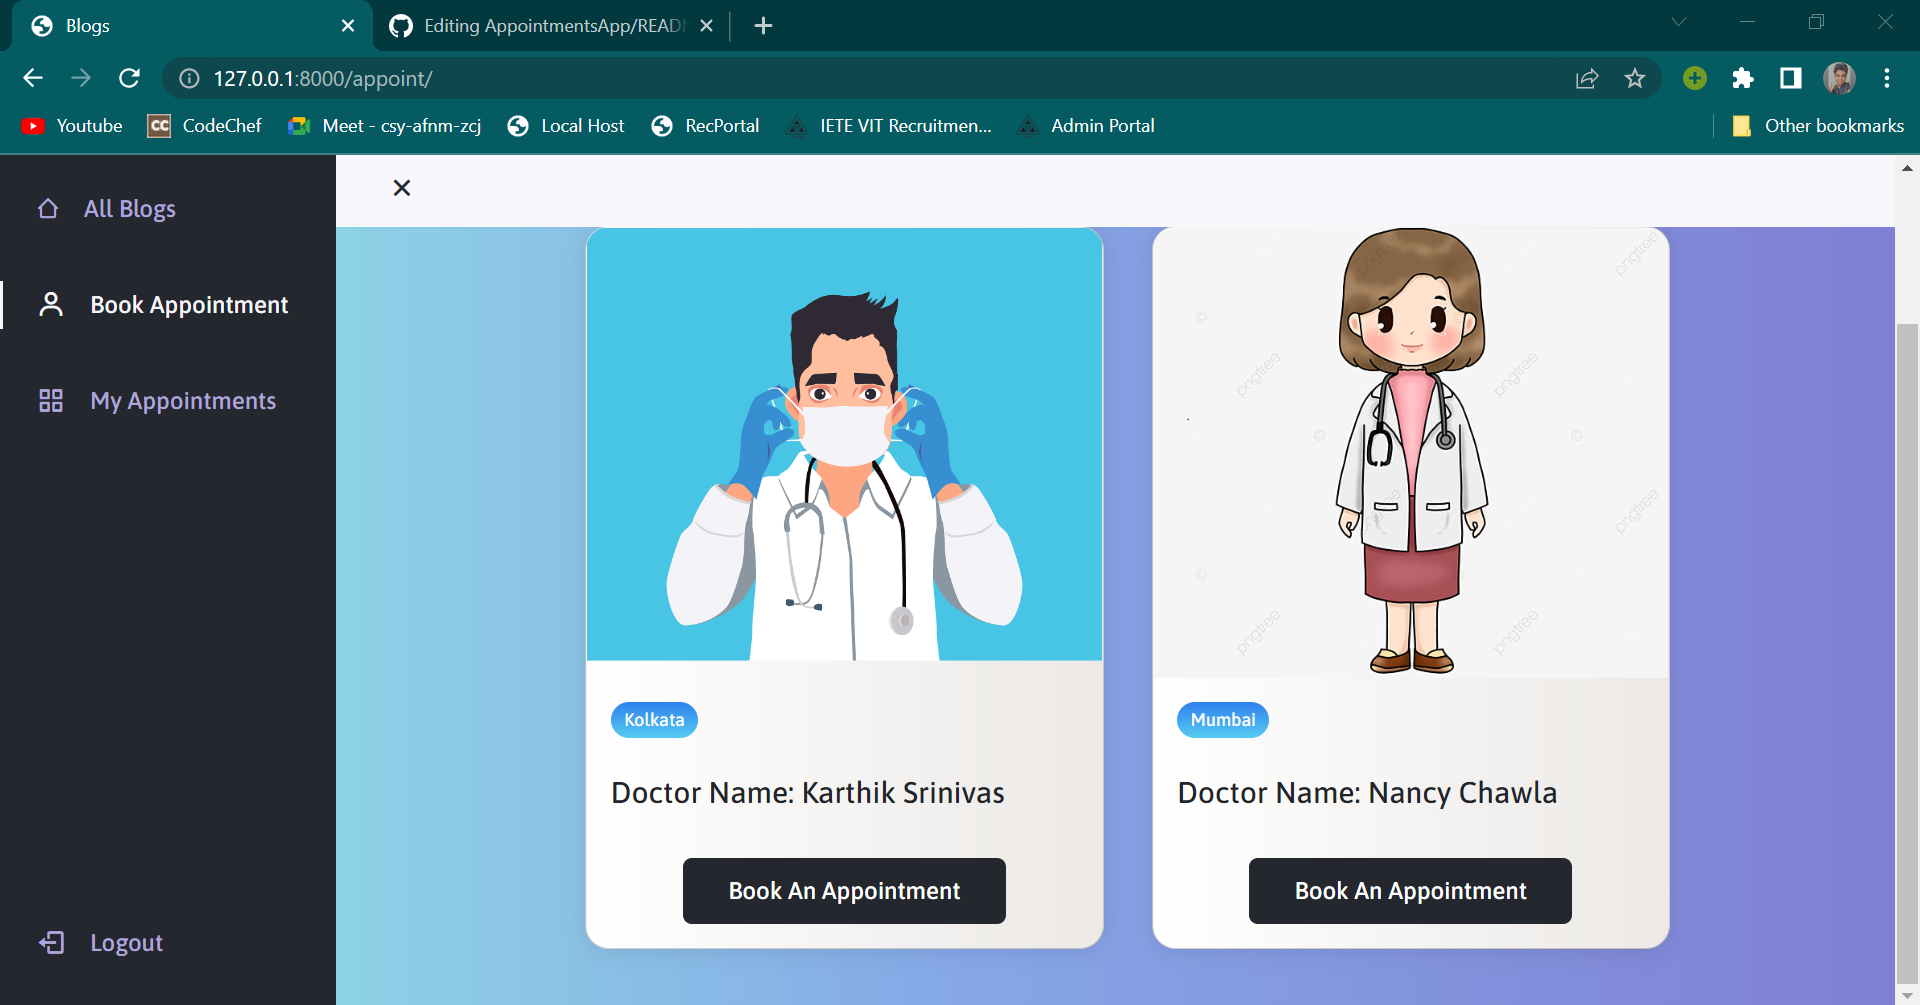Open the Chrome three-dot menu
The height and width of the screenshot is (1005, 1920).
[1888, 78]
